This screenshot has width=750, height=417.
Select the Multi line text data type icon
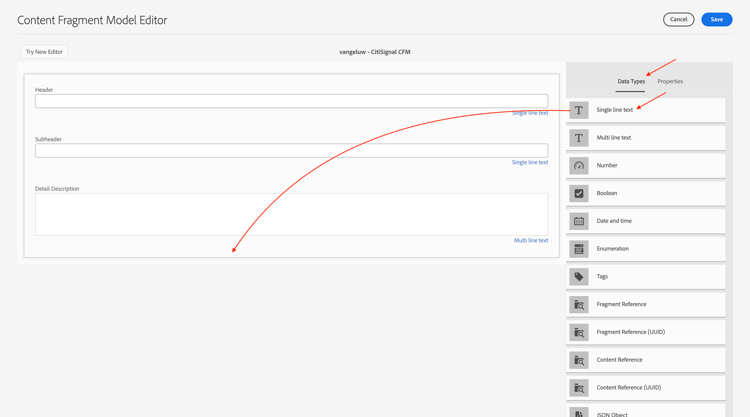click(579, 138)
